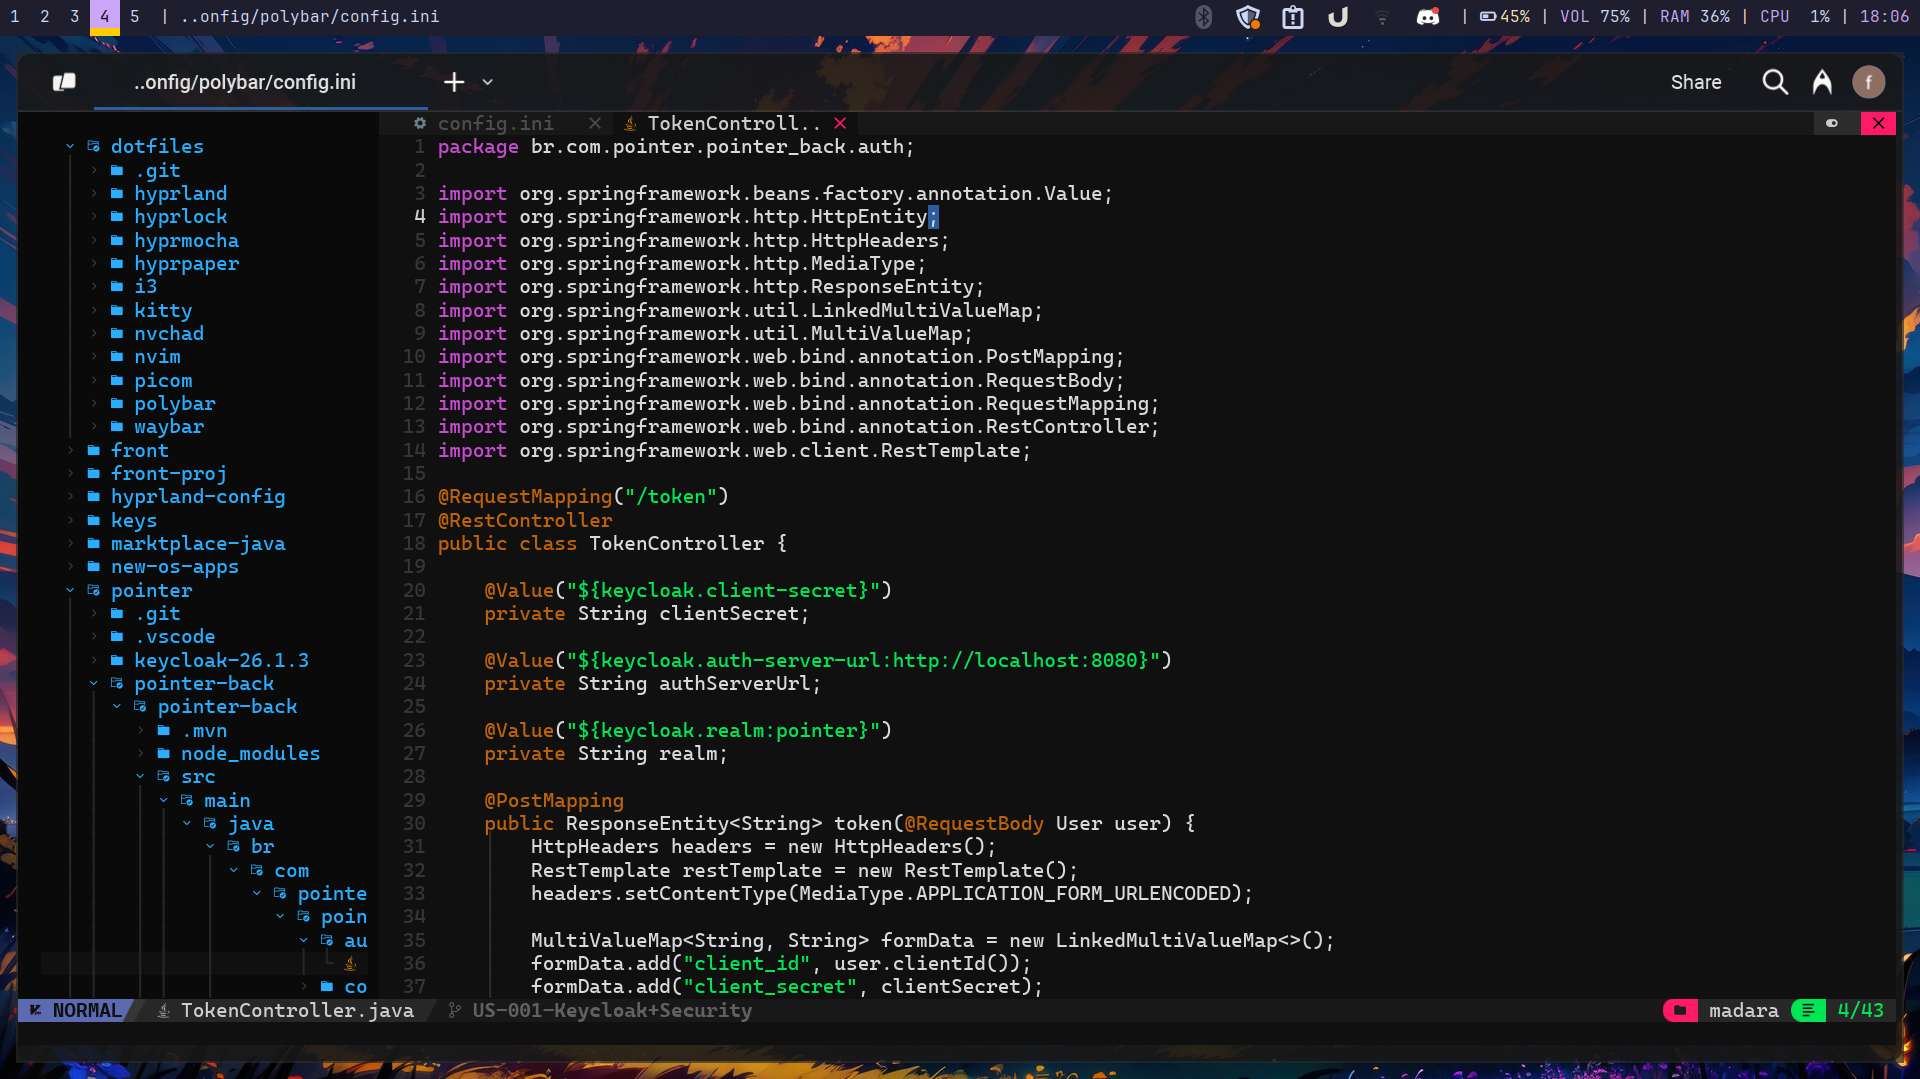Switch to workspace 1
Image resolution: width=1920 pixels, height=1079 pixels.
(15, 17)
